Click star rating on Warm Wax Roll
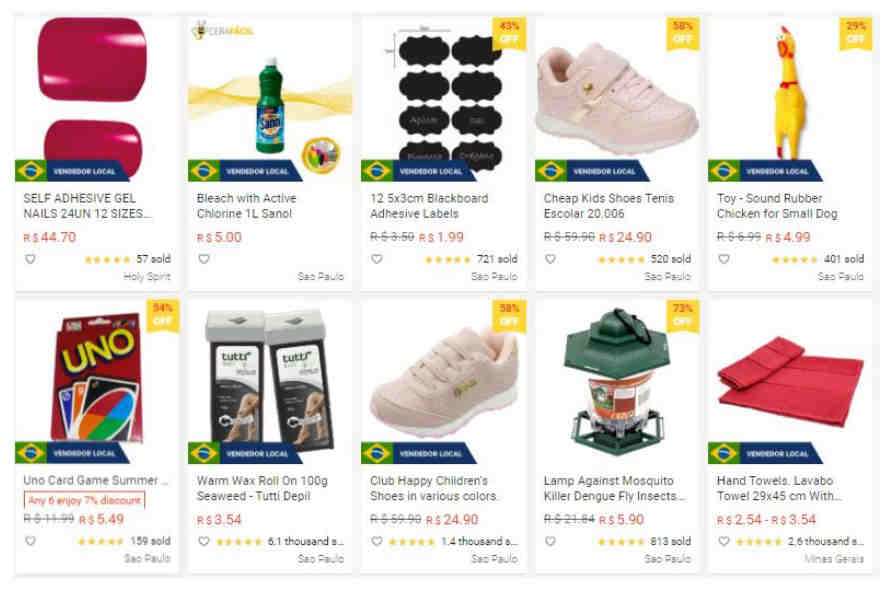 (x=239, y=542)
